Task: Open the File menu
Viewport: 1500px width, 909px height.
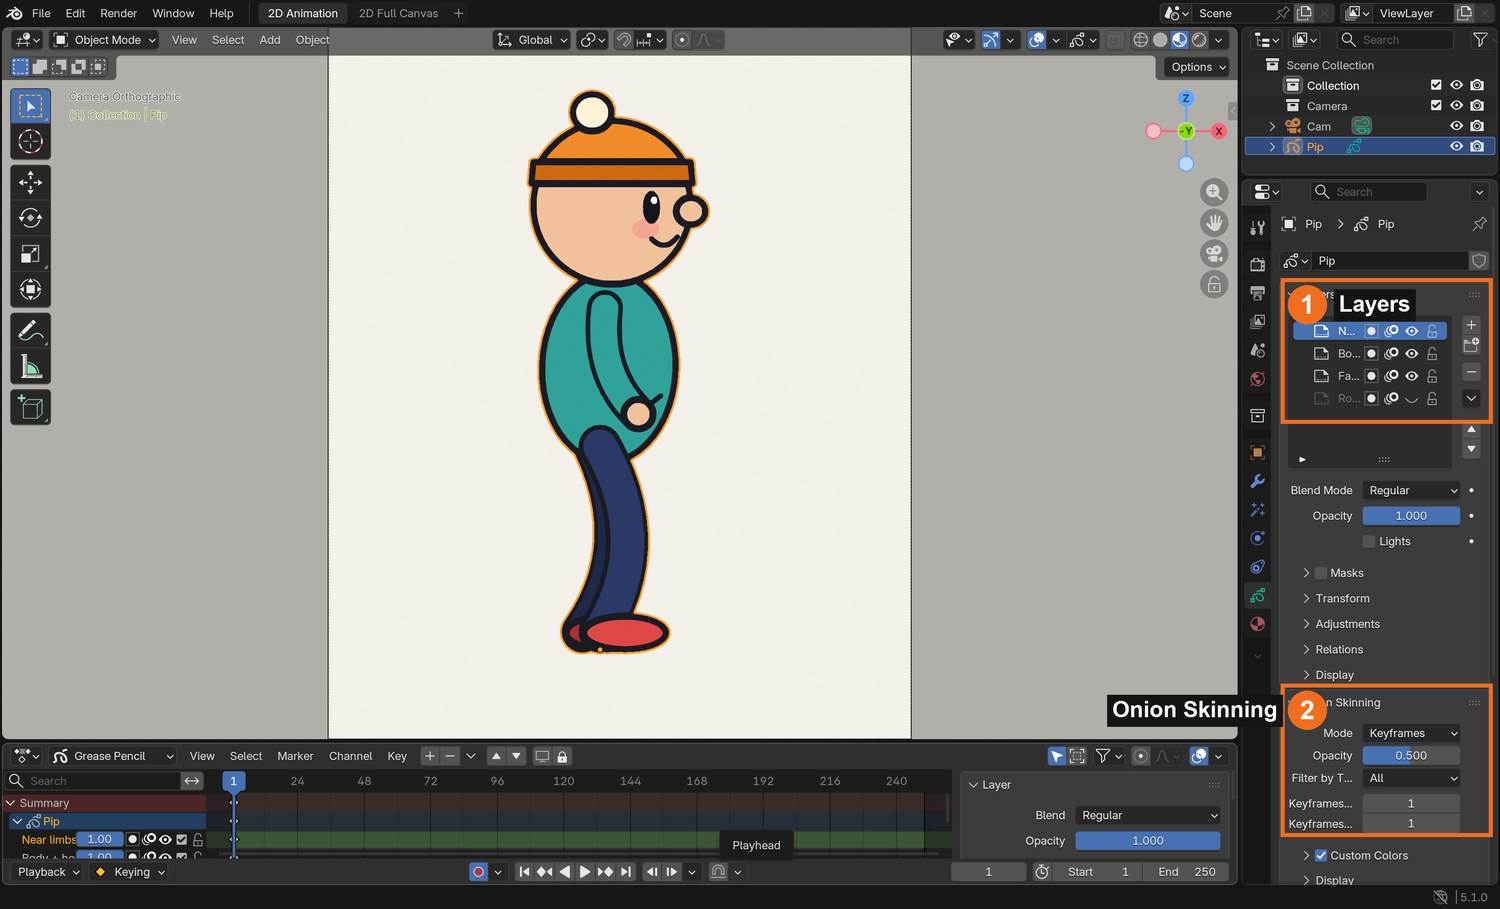Action: tap(41, 13)
